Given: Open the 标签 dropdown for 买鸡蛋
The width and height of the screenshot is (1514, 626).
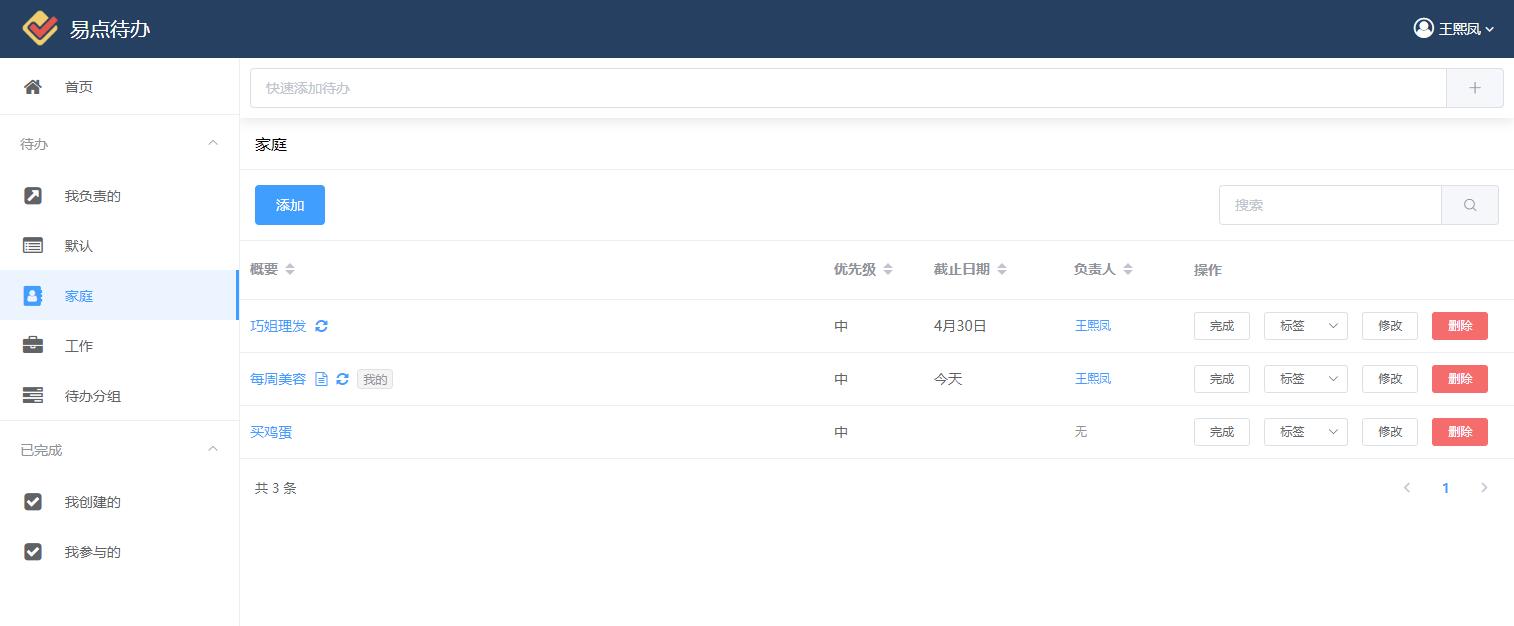Looking at the screenshot, I should click(1305, 432).
